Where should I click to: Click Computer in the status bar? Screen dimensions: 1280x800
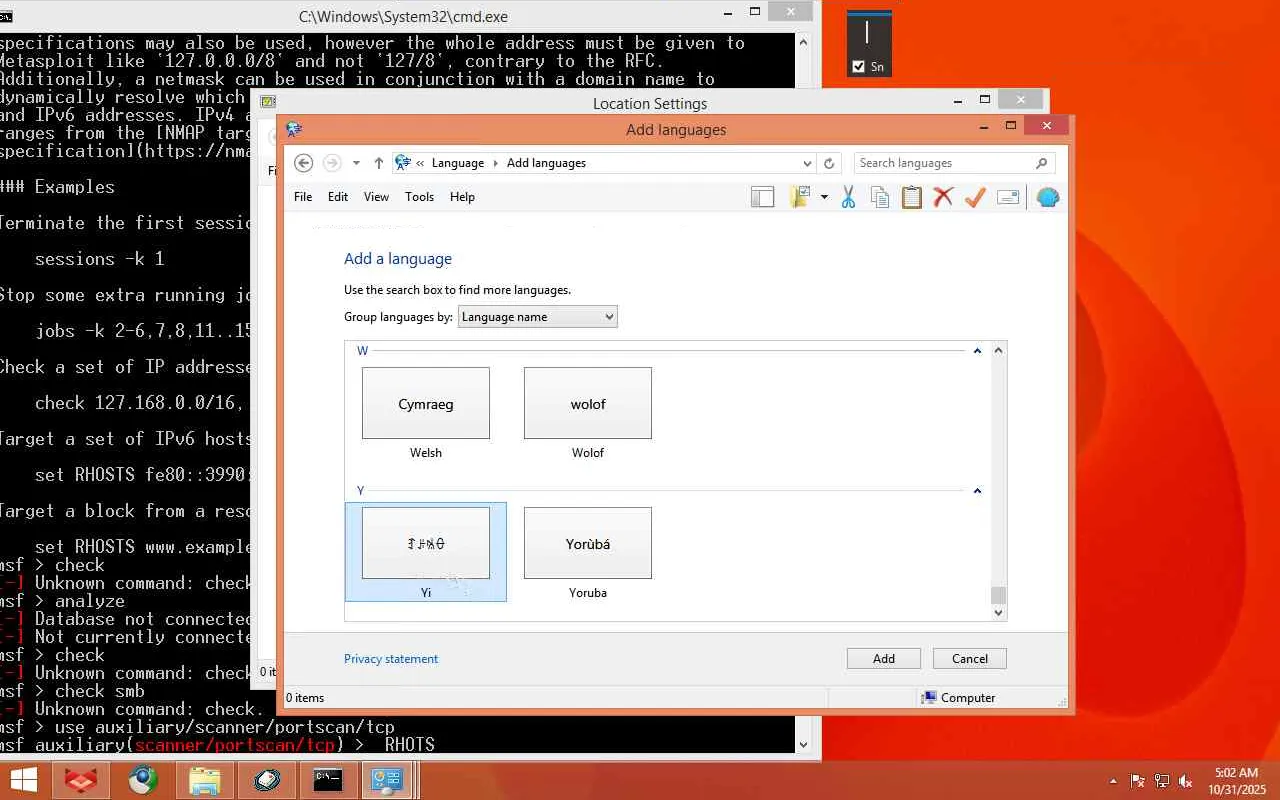(x=958, y=698)
